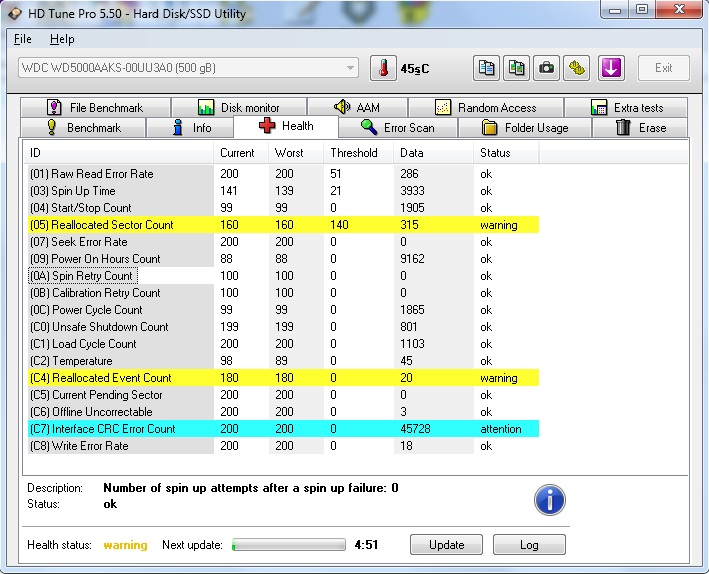The width and height of the screenshot is (709, 574).
Task: Switch to the Info tab
Action: click(191, 128)
